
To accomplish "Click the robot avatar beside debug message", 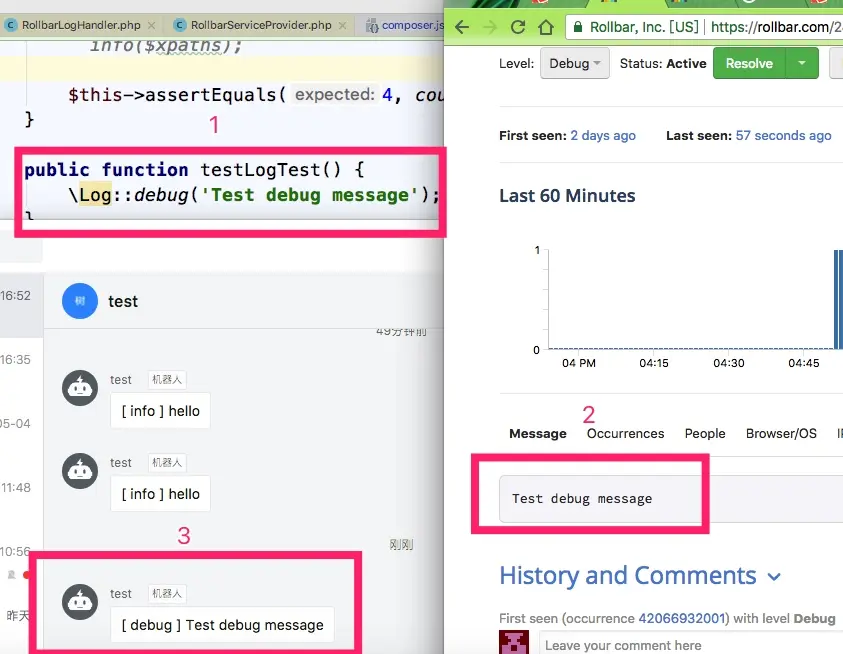I will [80, 601].
